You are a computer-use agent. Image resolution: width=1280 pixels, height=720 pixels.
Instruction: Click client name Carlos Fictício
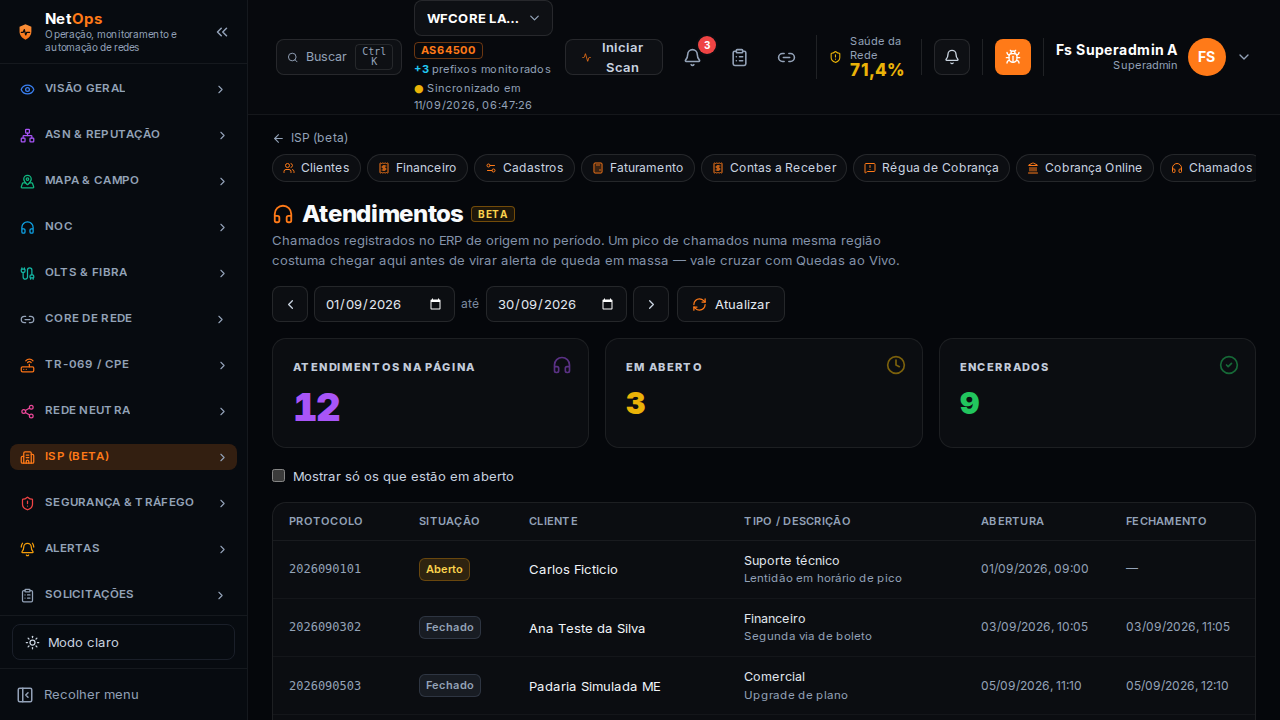573,570
